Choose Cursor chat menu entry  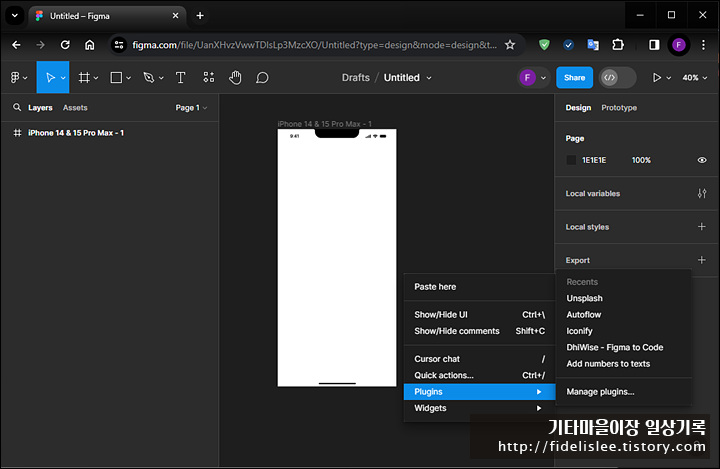479,359
